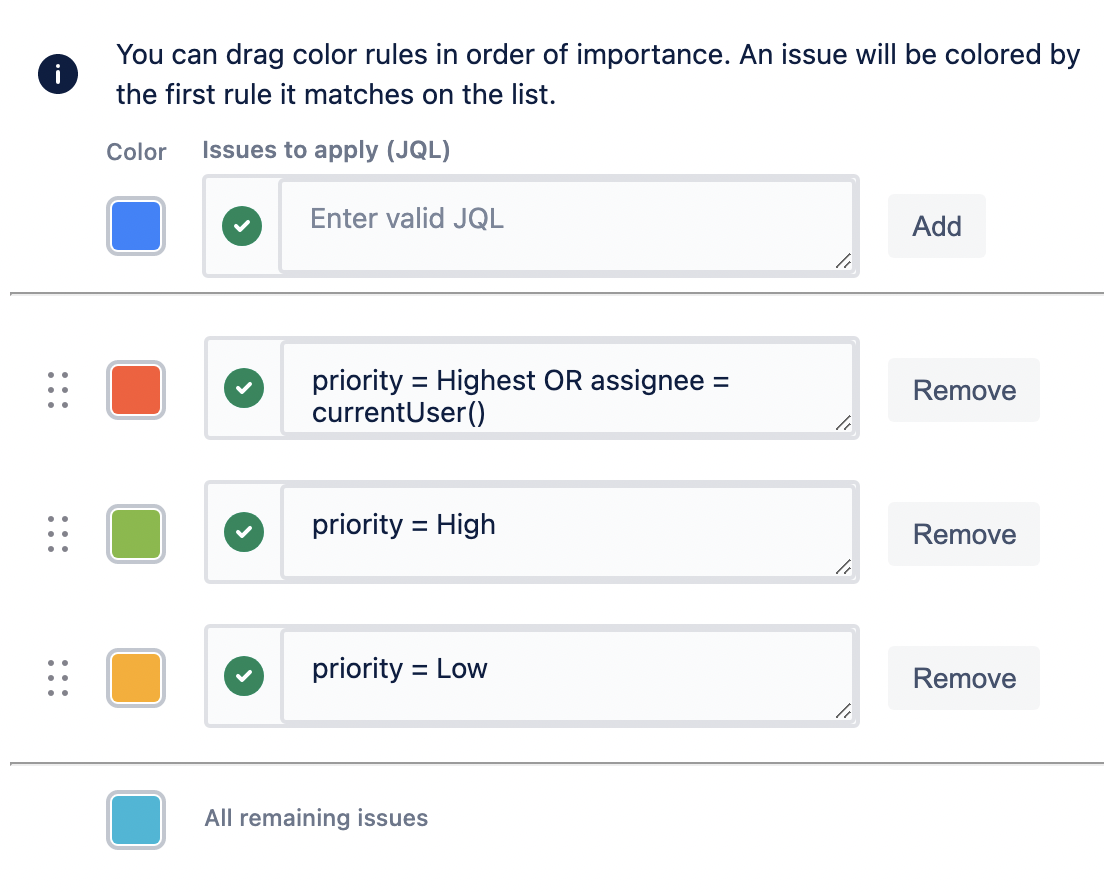Image resolution: width=1104 pixels, height=892 pixels.
Task: Click into the priority = Low JQL field
Action: pyautogui.click(x=565, y=678)
